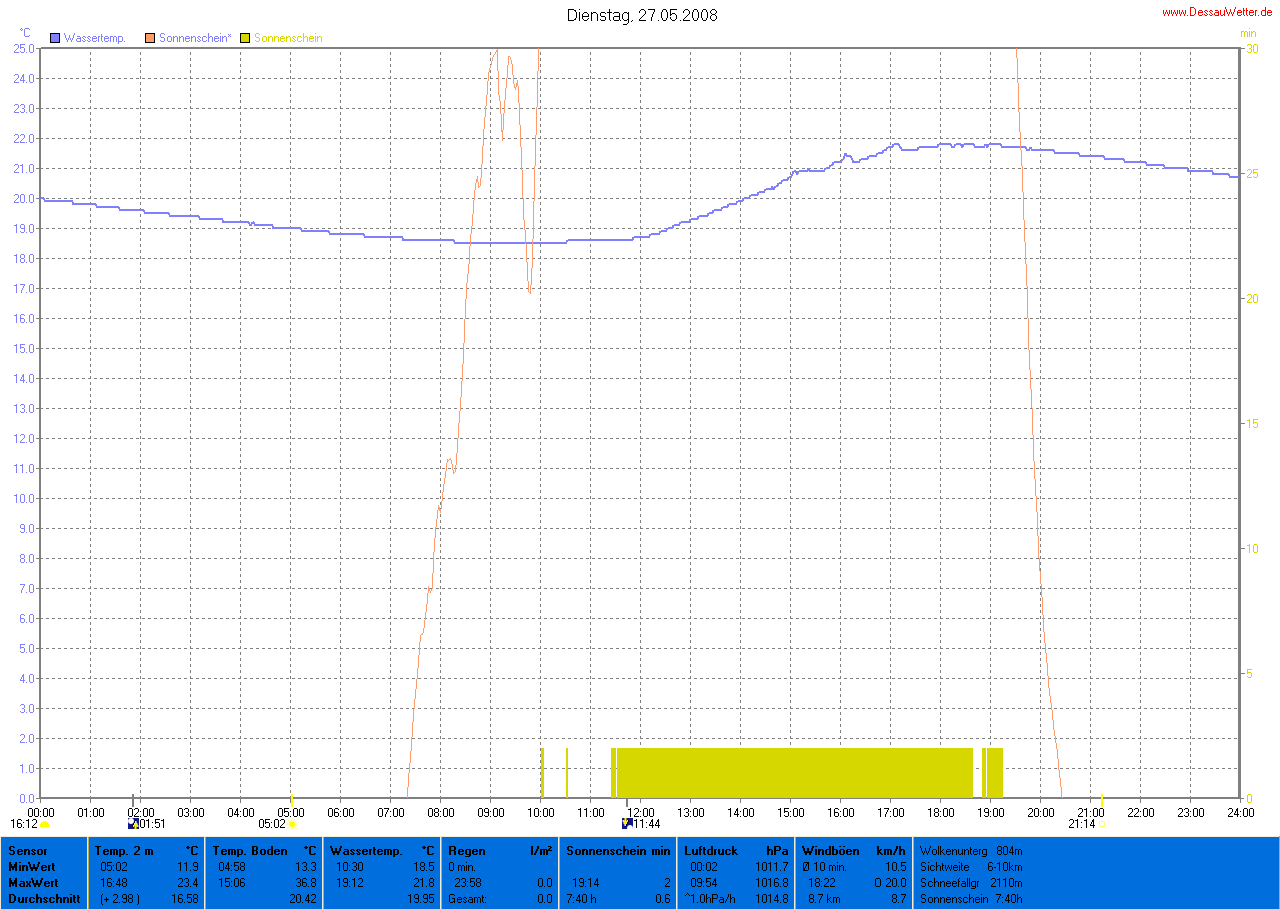Click the blue Wassertemp. legend swatch
This screenshot has width=1280, height=909.
tap(55, 38)
